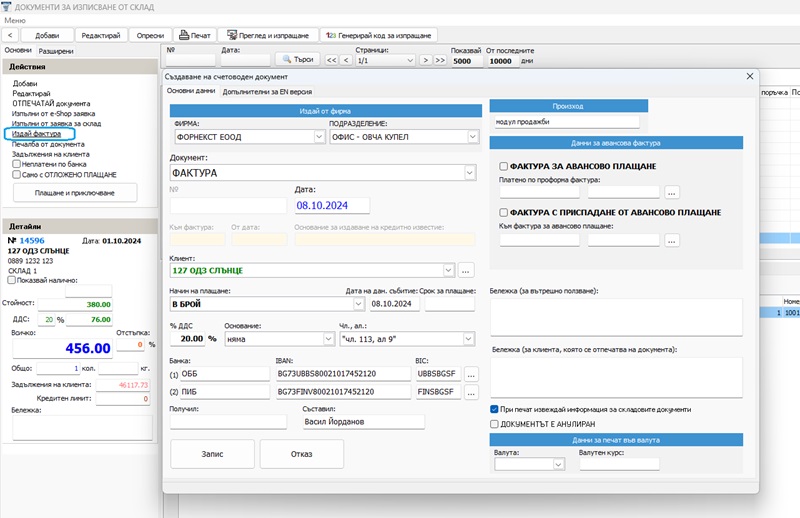
Task: Click Бележка за вътрешно ползване text area
Action: (x=616, y=317)
